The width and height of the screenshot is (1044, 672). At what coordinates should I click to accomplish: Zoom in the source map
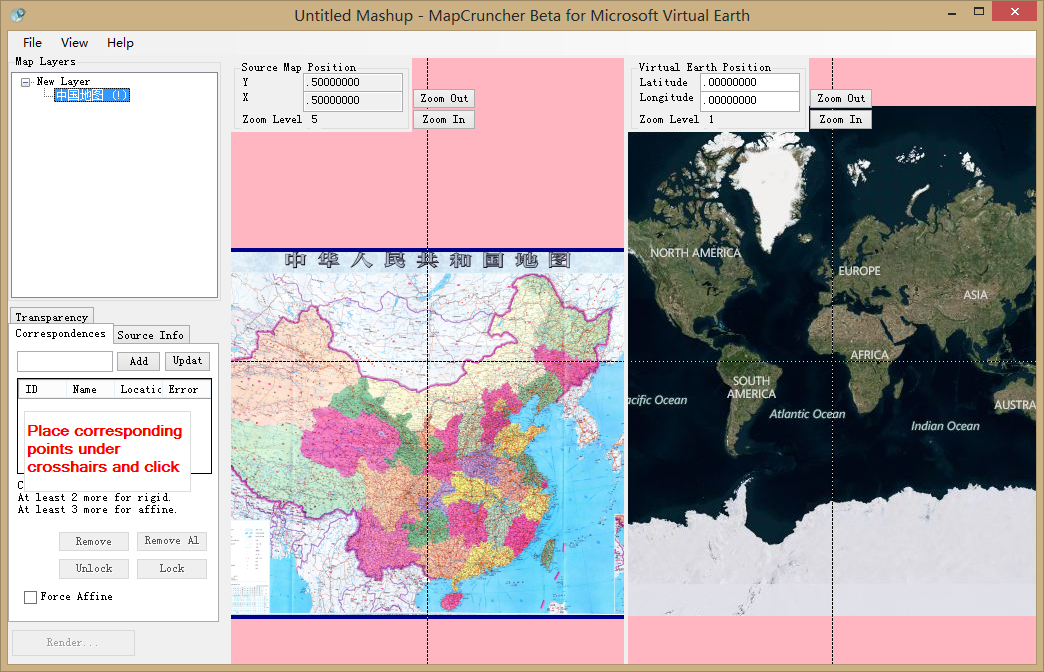click(443, 120)
